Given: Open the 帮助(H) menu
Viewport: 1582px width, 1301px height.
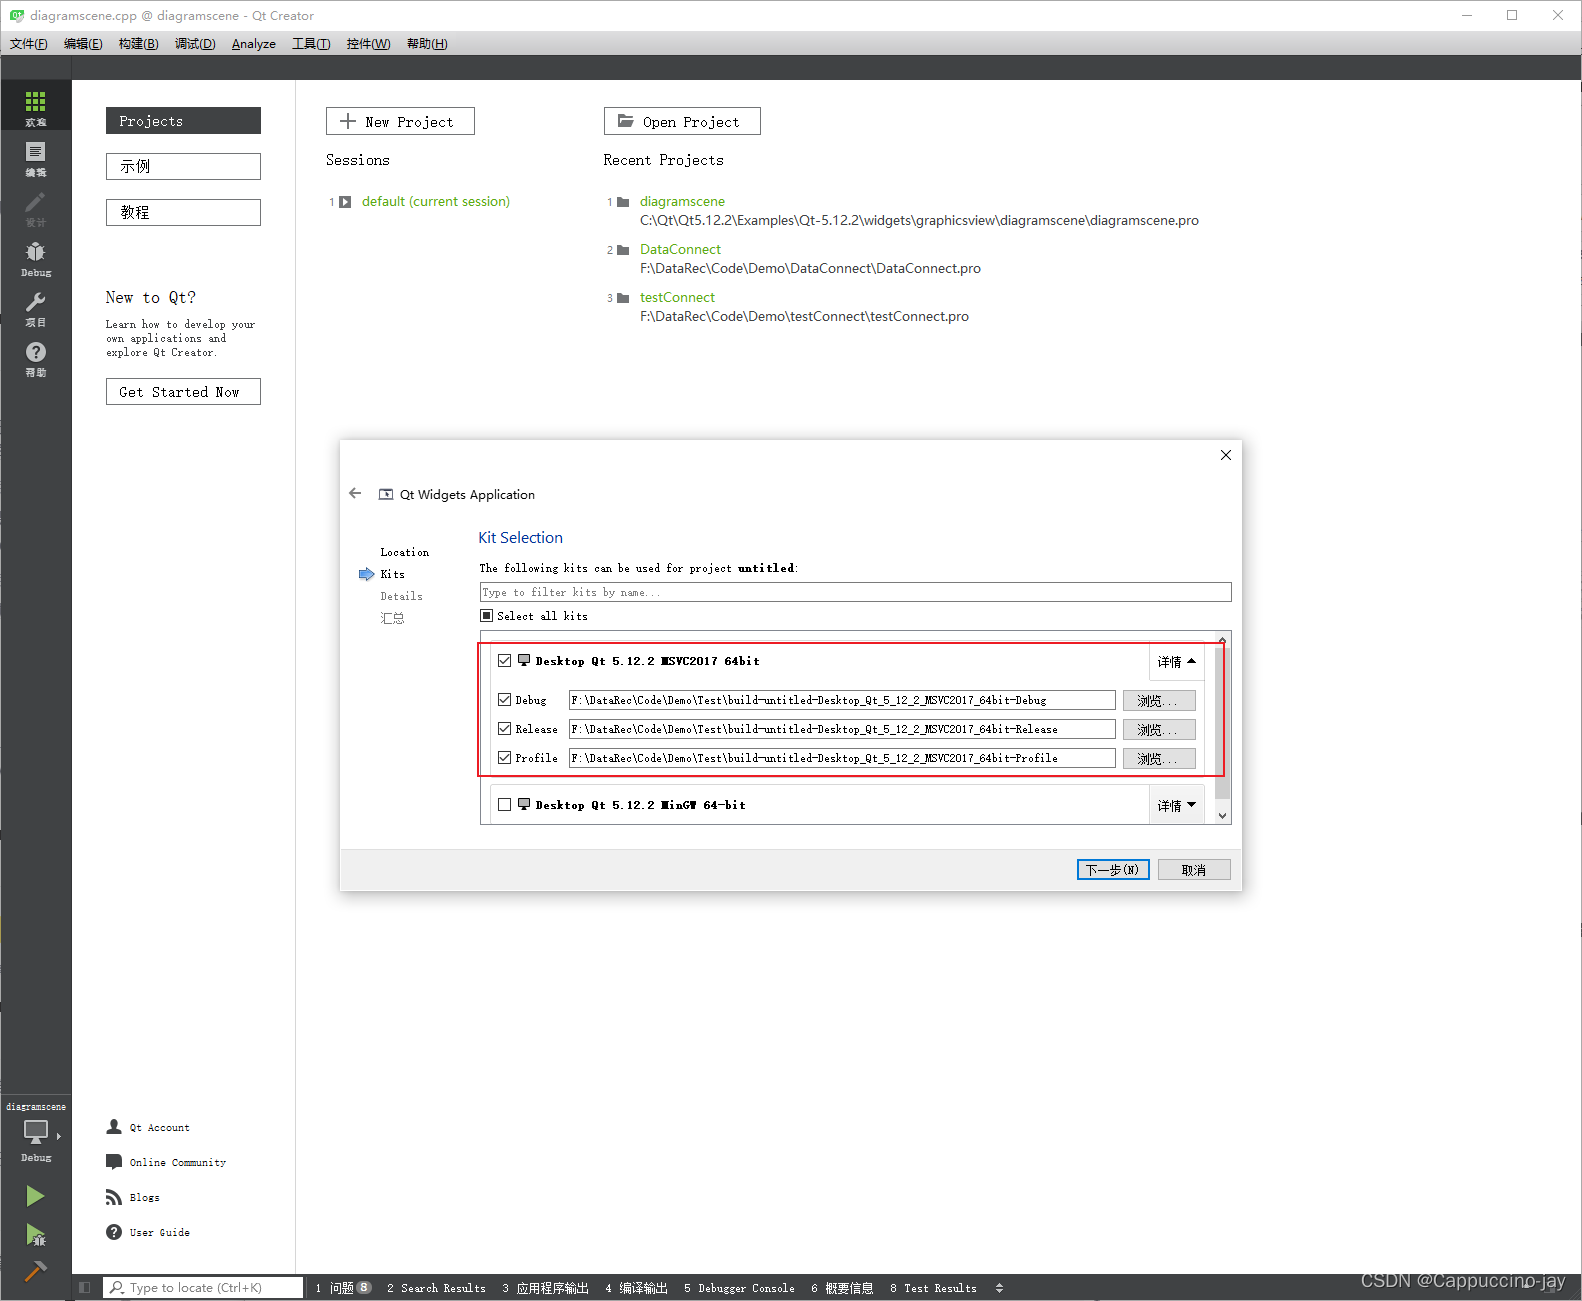Looking at the screenshot, I should tap(427, 44).
